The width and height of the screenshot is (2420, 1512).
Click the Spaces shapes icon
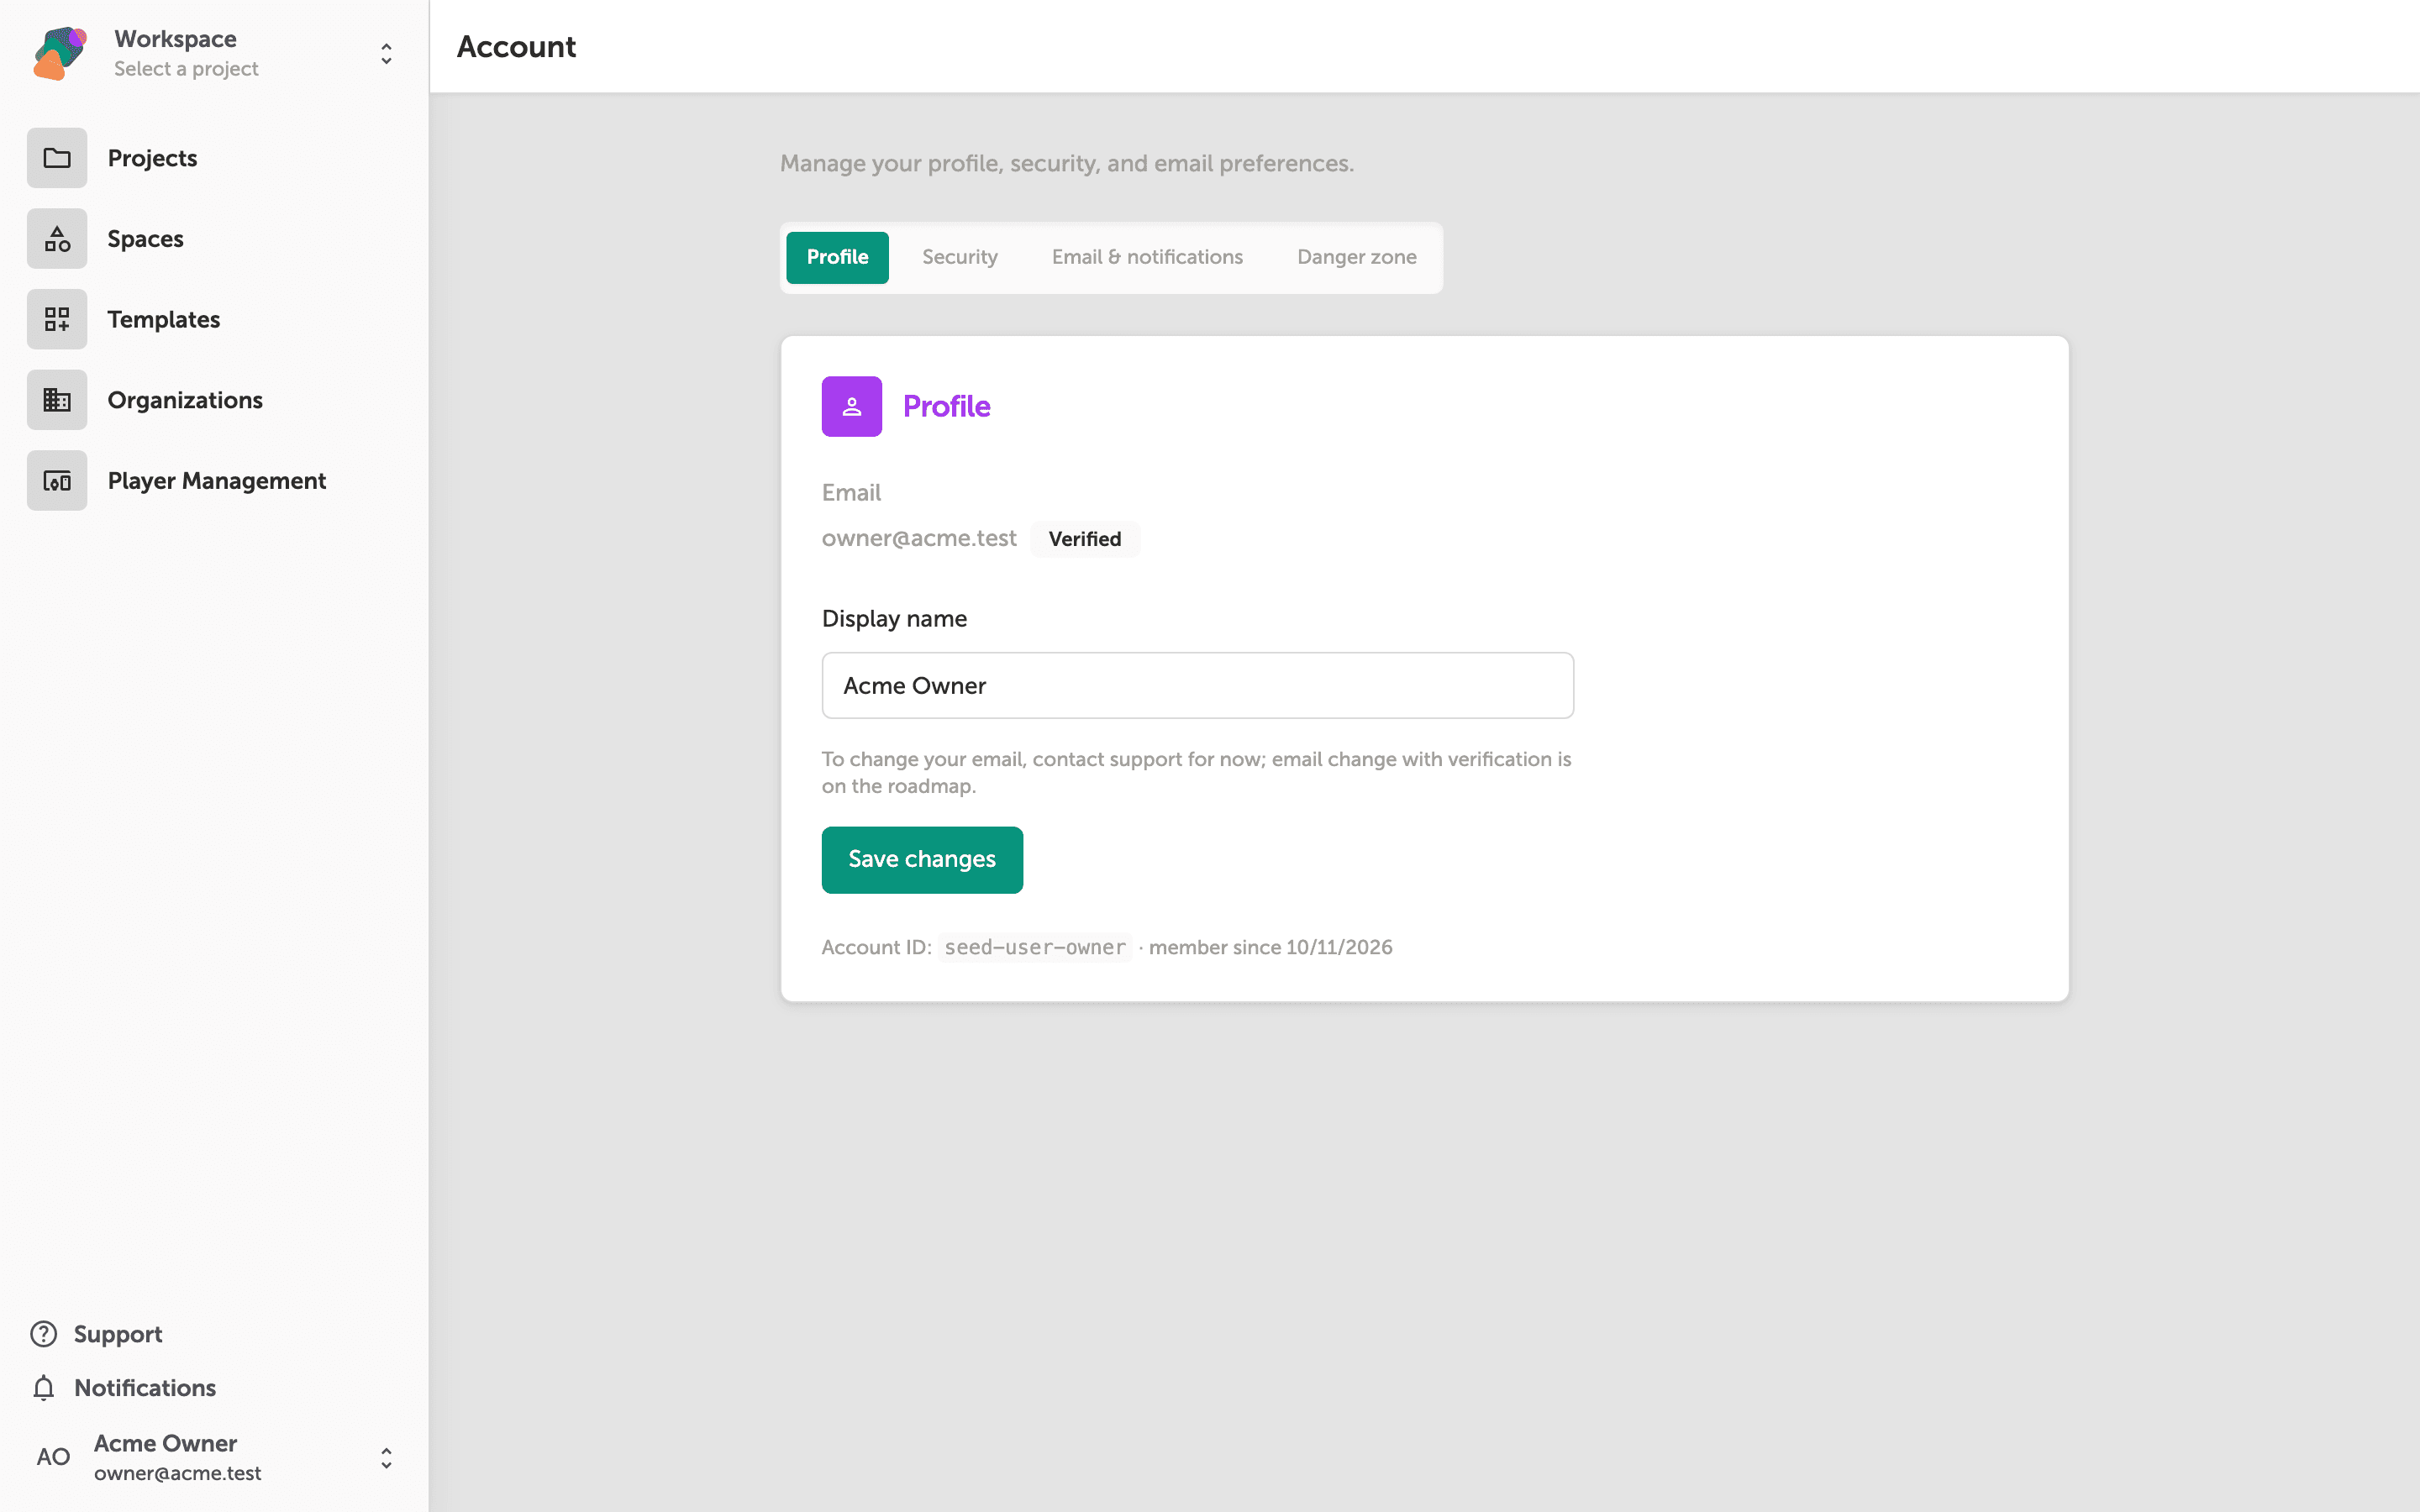(57, 239)
